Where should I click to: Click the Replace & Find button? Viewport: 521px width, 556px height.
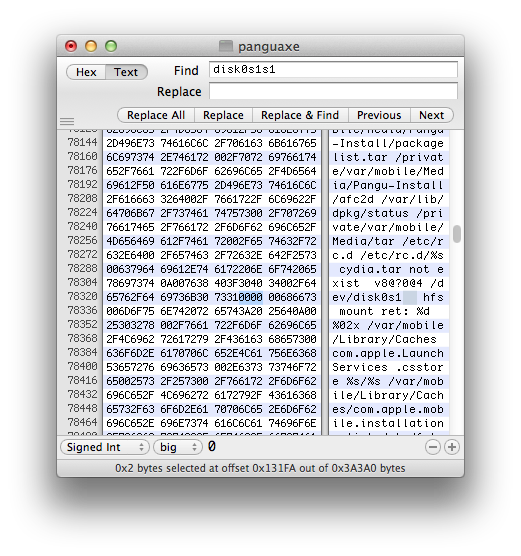[300, 115]
